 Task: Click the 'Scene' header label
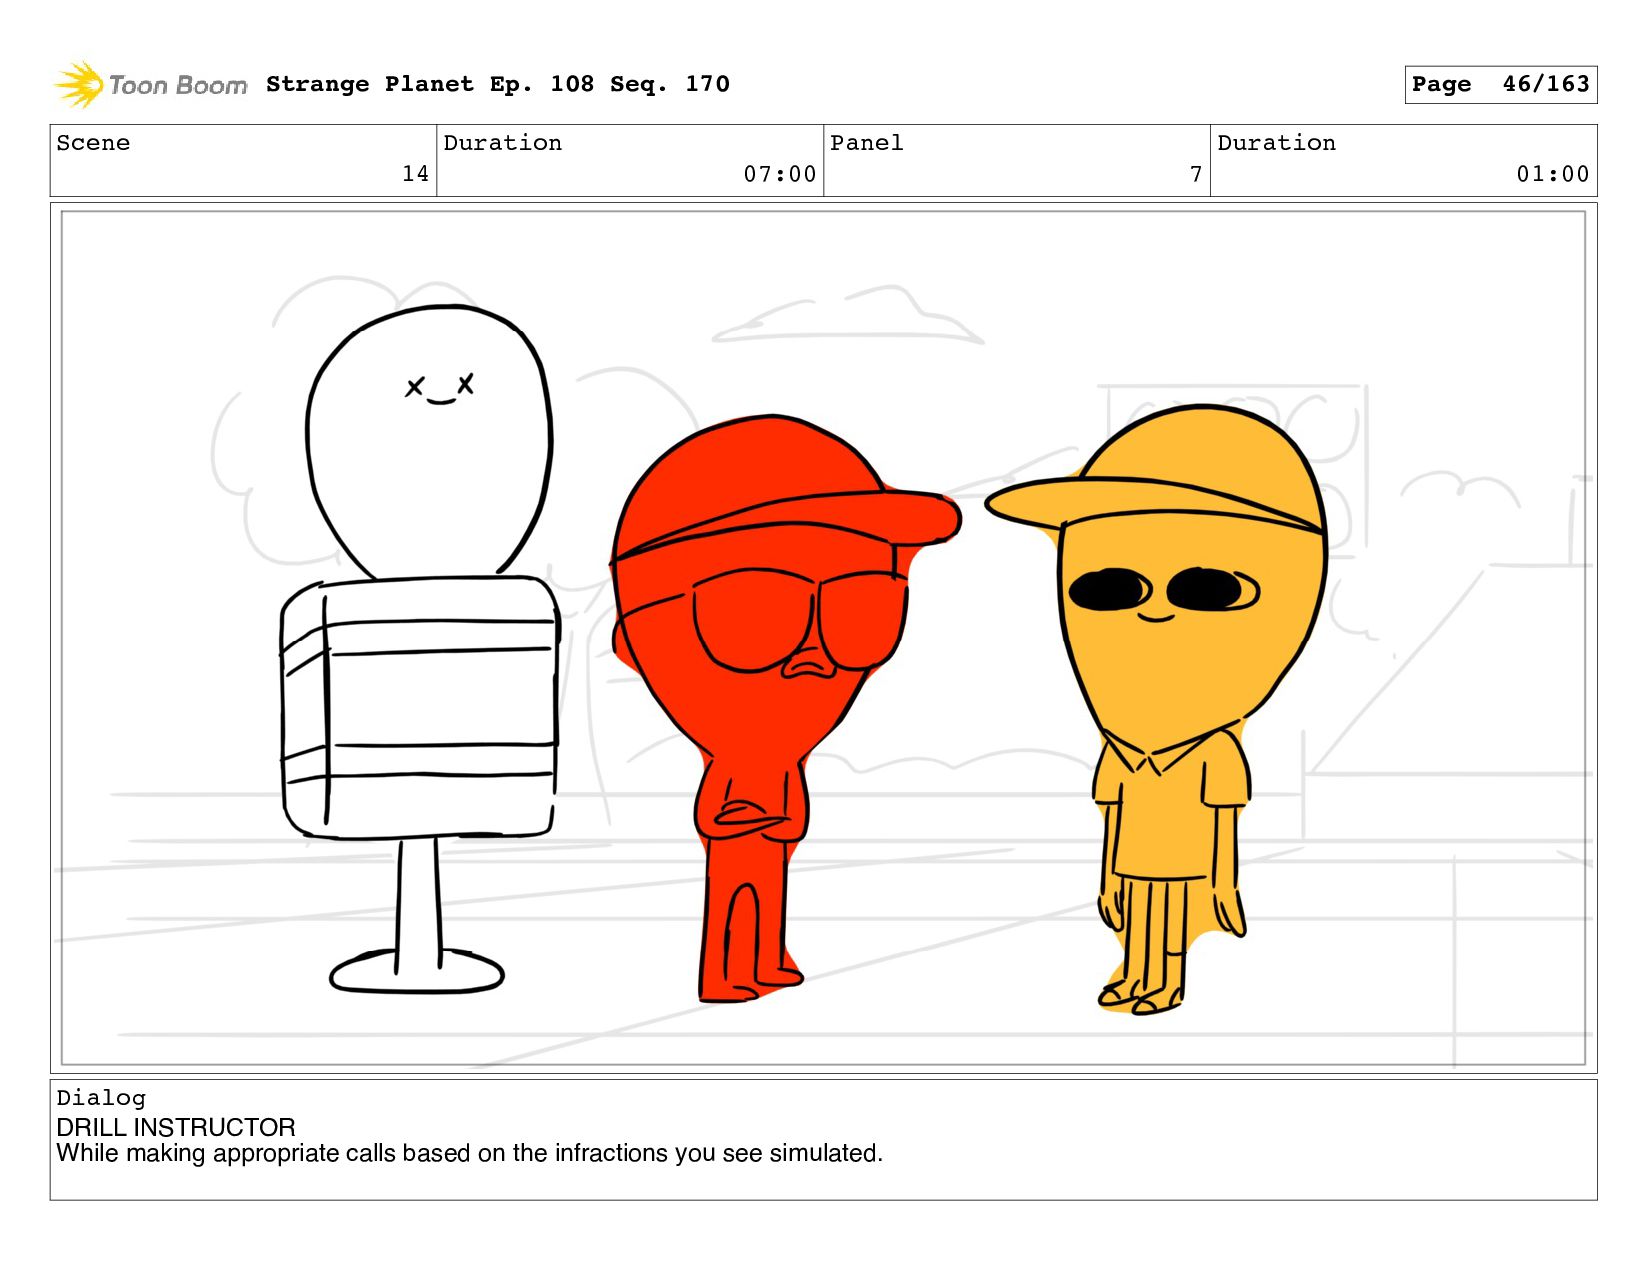point(93,143)
